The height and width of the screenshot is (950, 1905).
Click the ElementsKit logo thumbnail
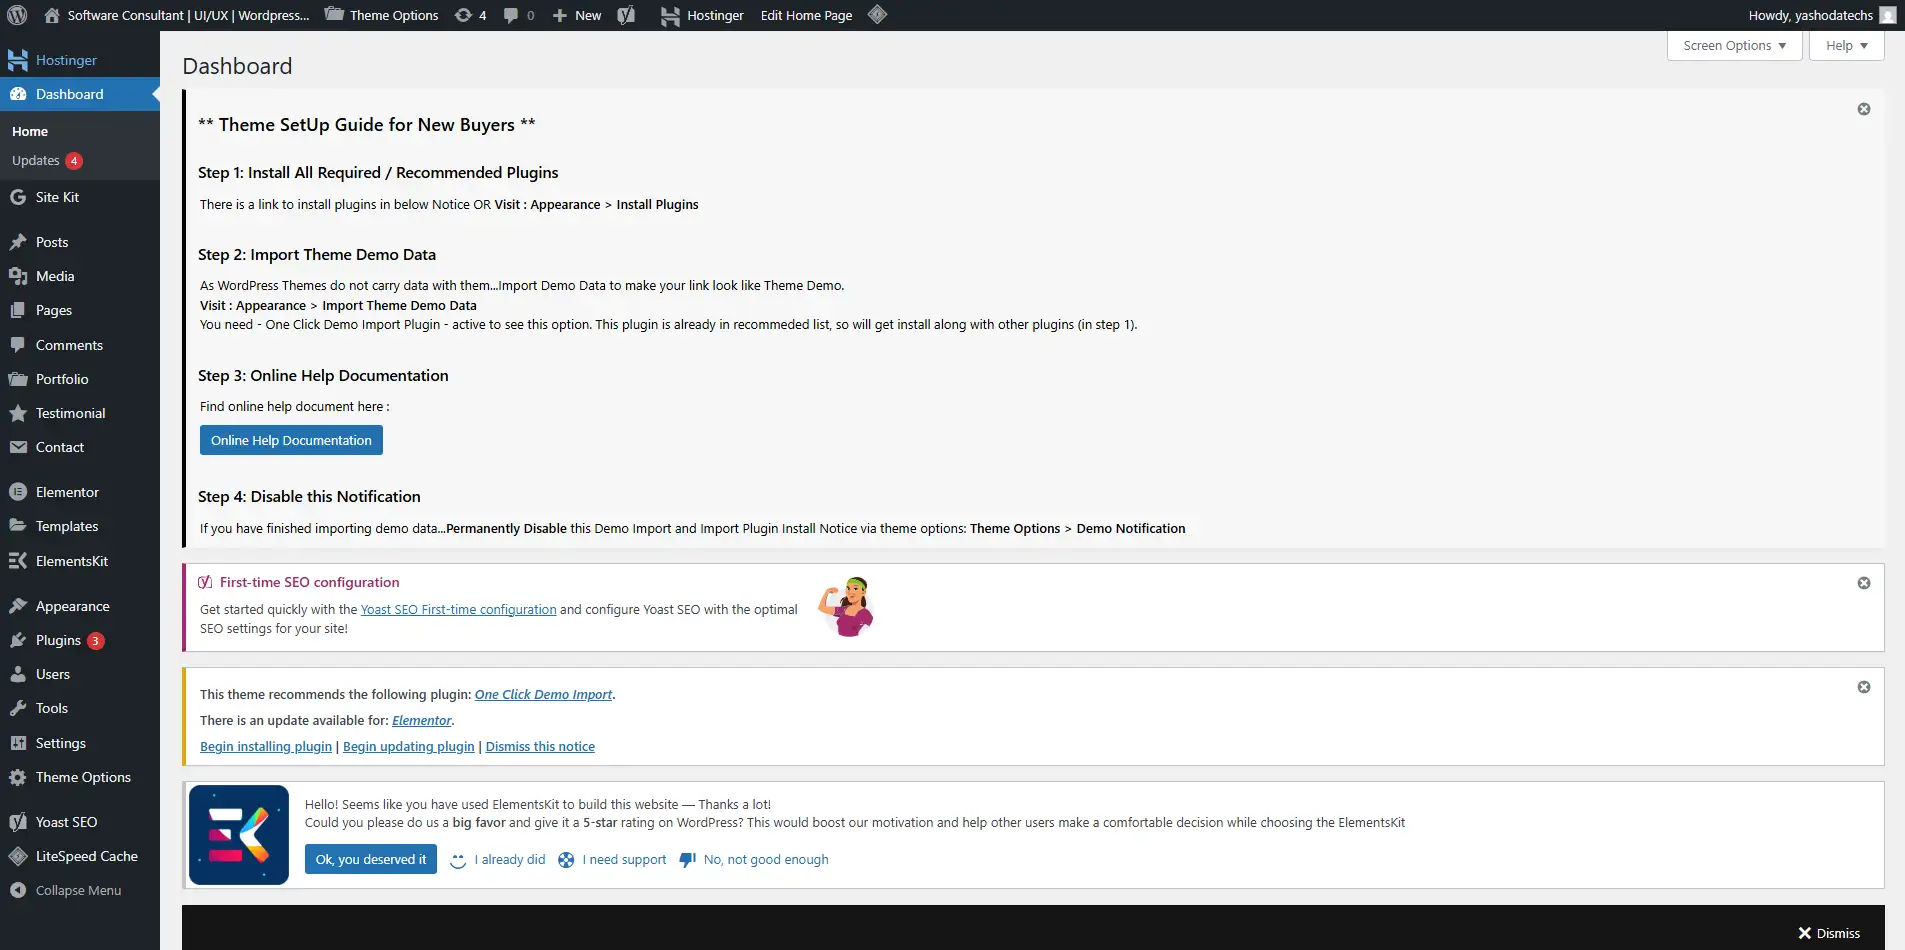point(239,835)
